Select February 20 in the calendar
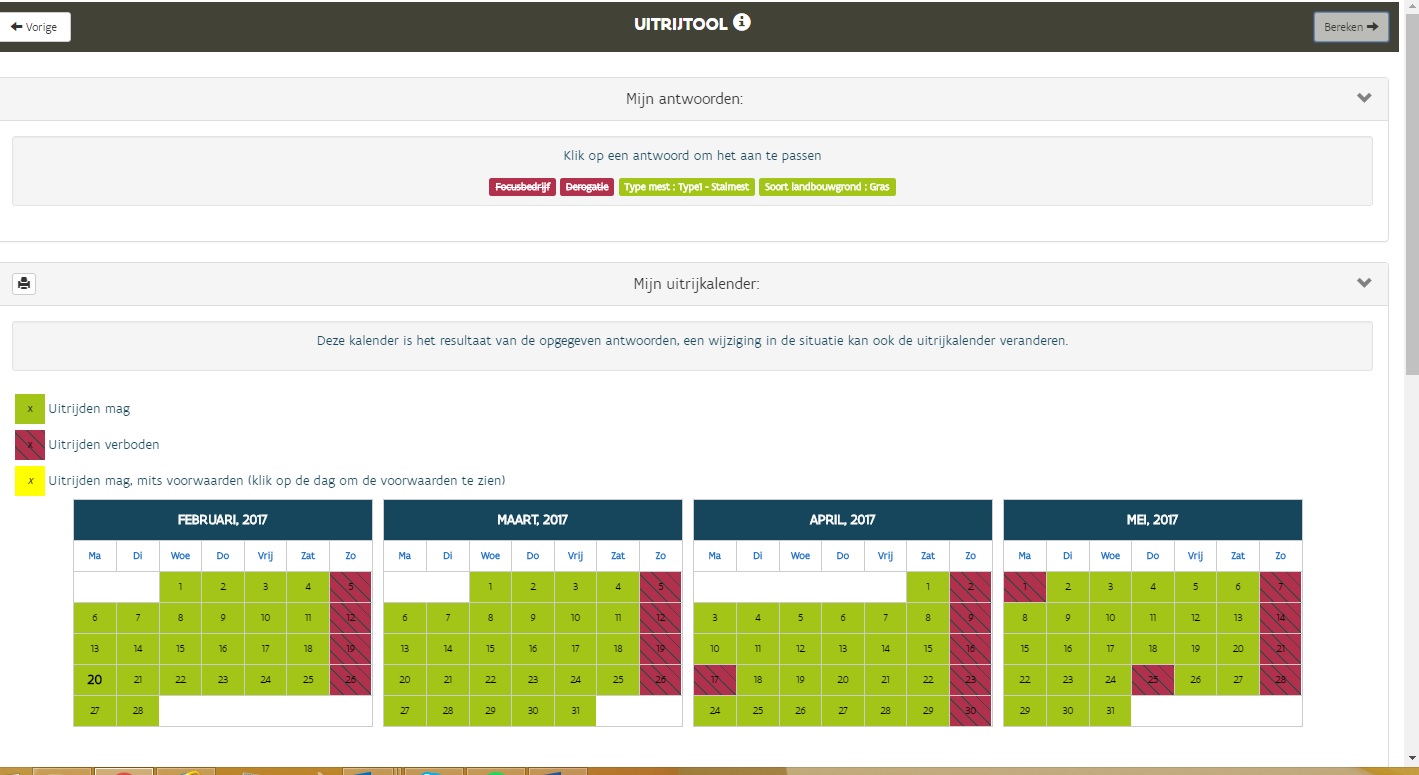1419x775 pixels. [x=95, y=680]
